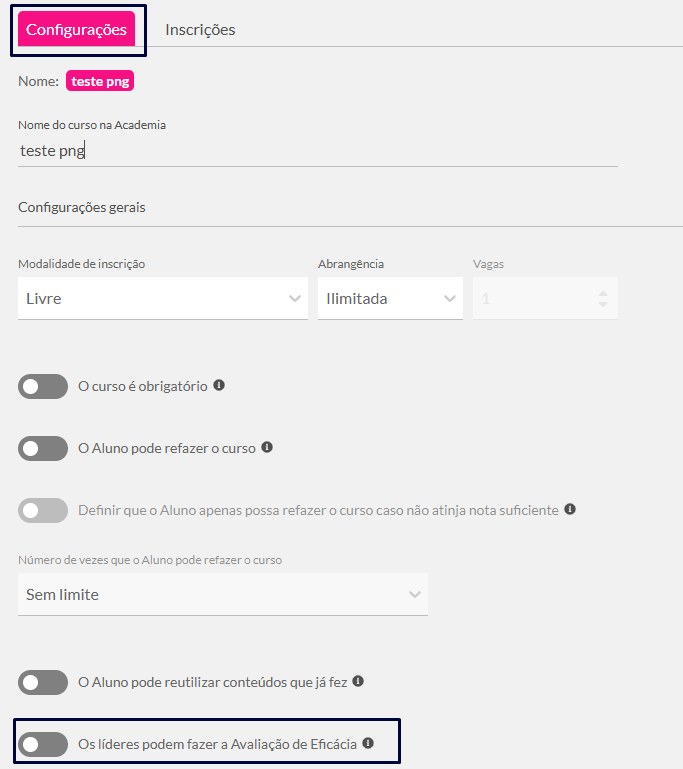Enable 'O Aluno pode refazer o curso' switch
Image resolution: width=683 pixels, height=769 pixels.
43,448
